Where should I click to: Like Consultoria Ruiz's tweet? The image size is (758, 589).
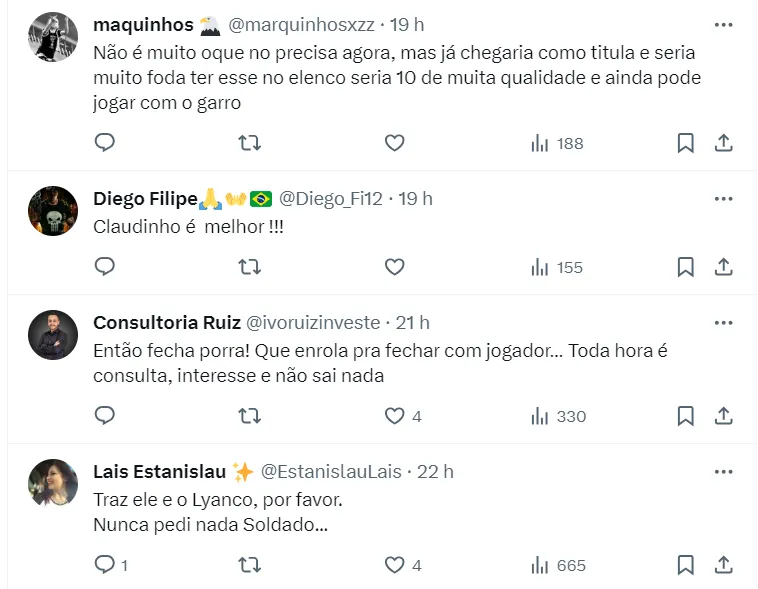pyautogui.click(x=395, y=416)
